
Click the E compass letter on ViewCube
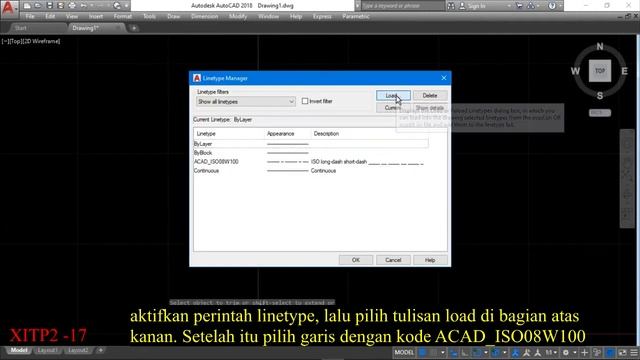[x=624, y=71]
